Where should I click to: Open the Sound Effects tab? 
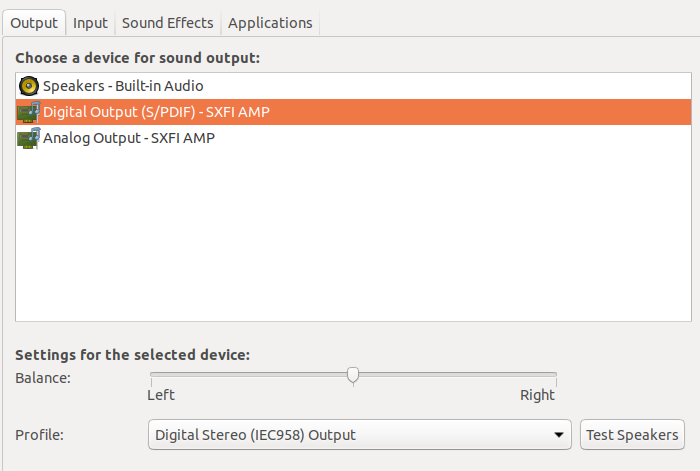(x=167, y=22)
